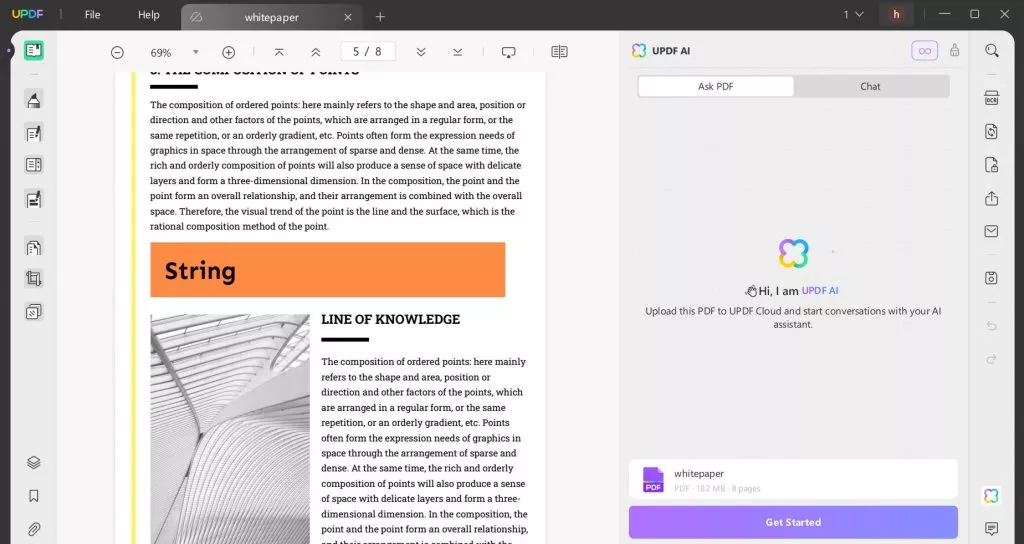Go to the next page arrow
The width and height of the screenshot is (1024, 544).
click(x=421, y=52)
